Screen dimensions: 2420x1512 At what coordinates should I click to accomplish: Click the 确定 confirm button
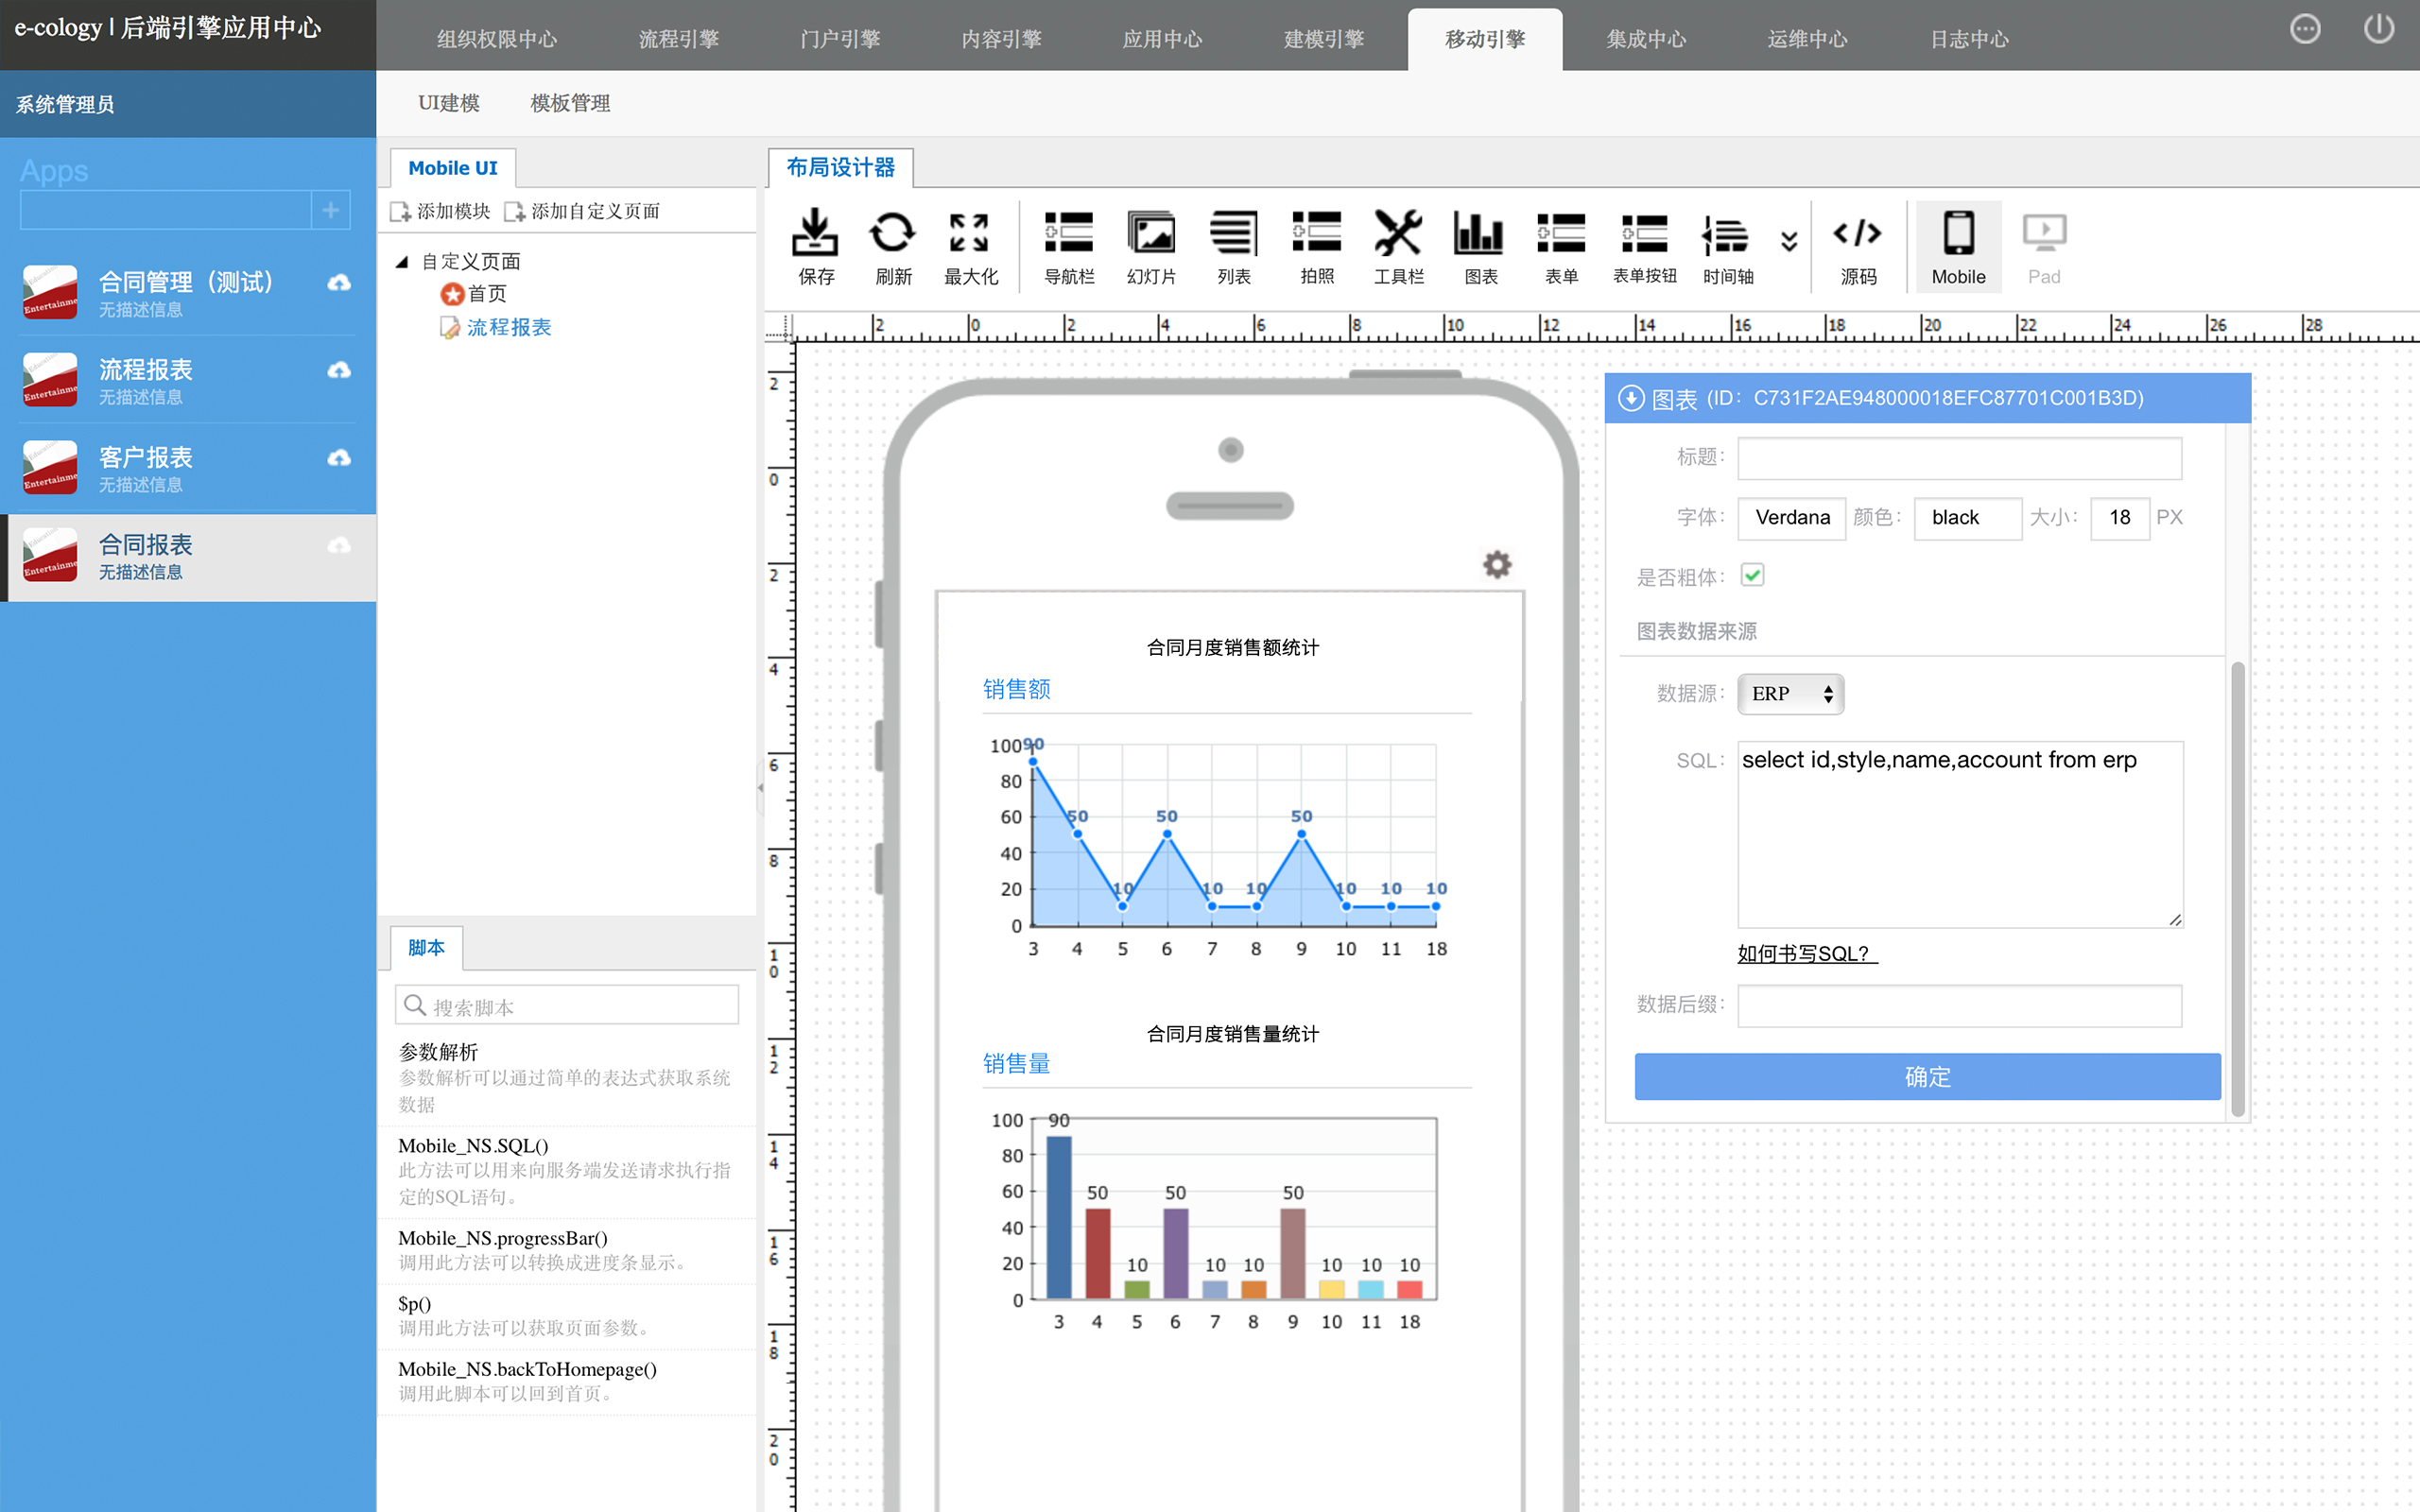click(1927, 1076)
